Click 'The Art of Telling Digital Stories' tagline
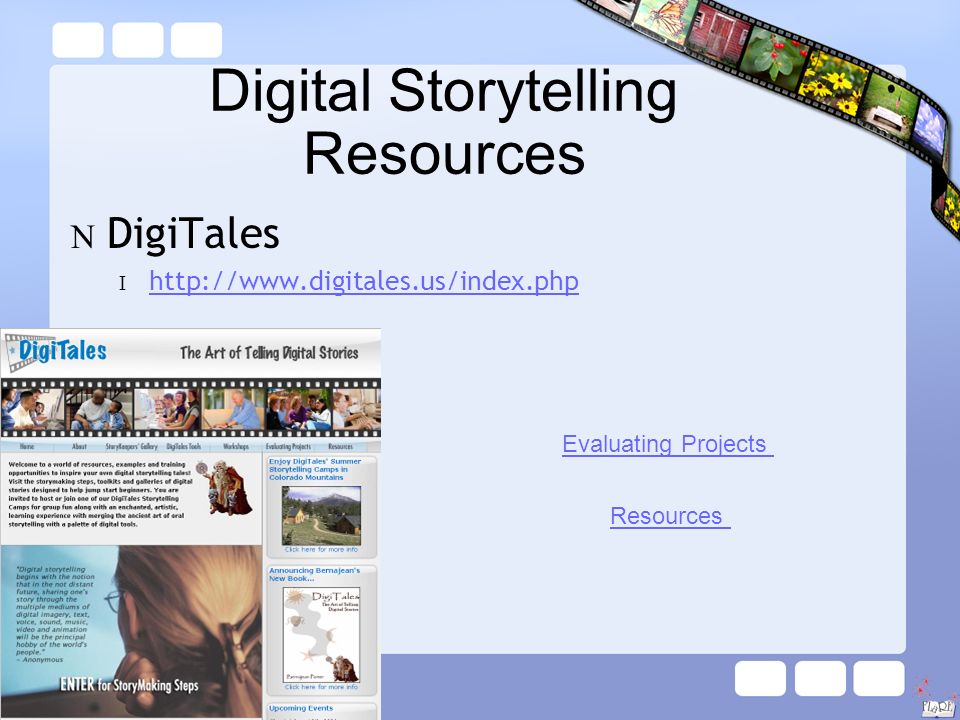This screenshot has width=960, height=720. [x=269, y=353]
